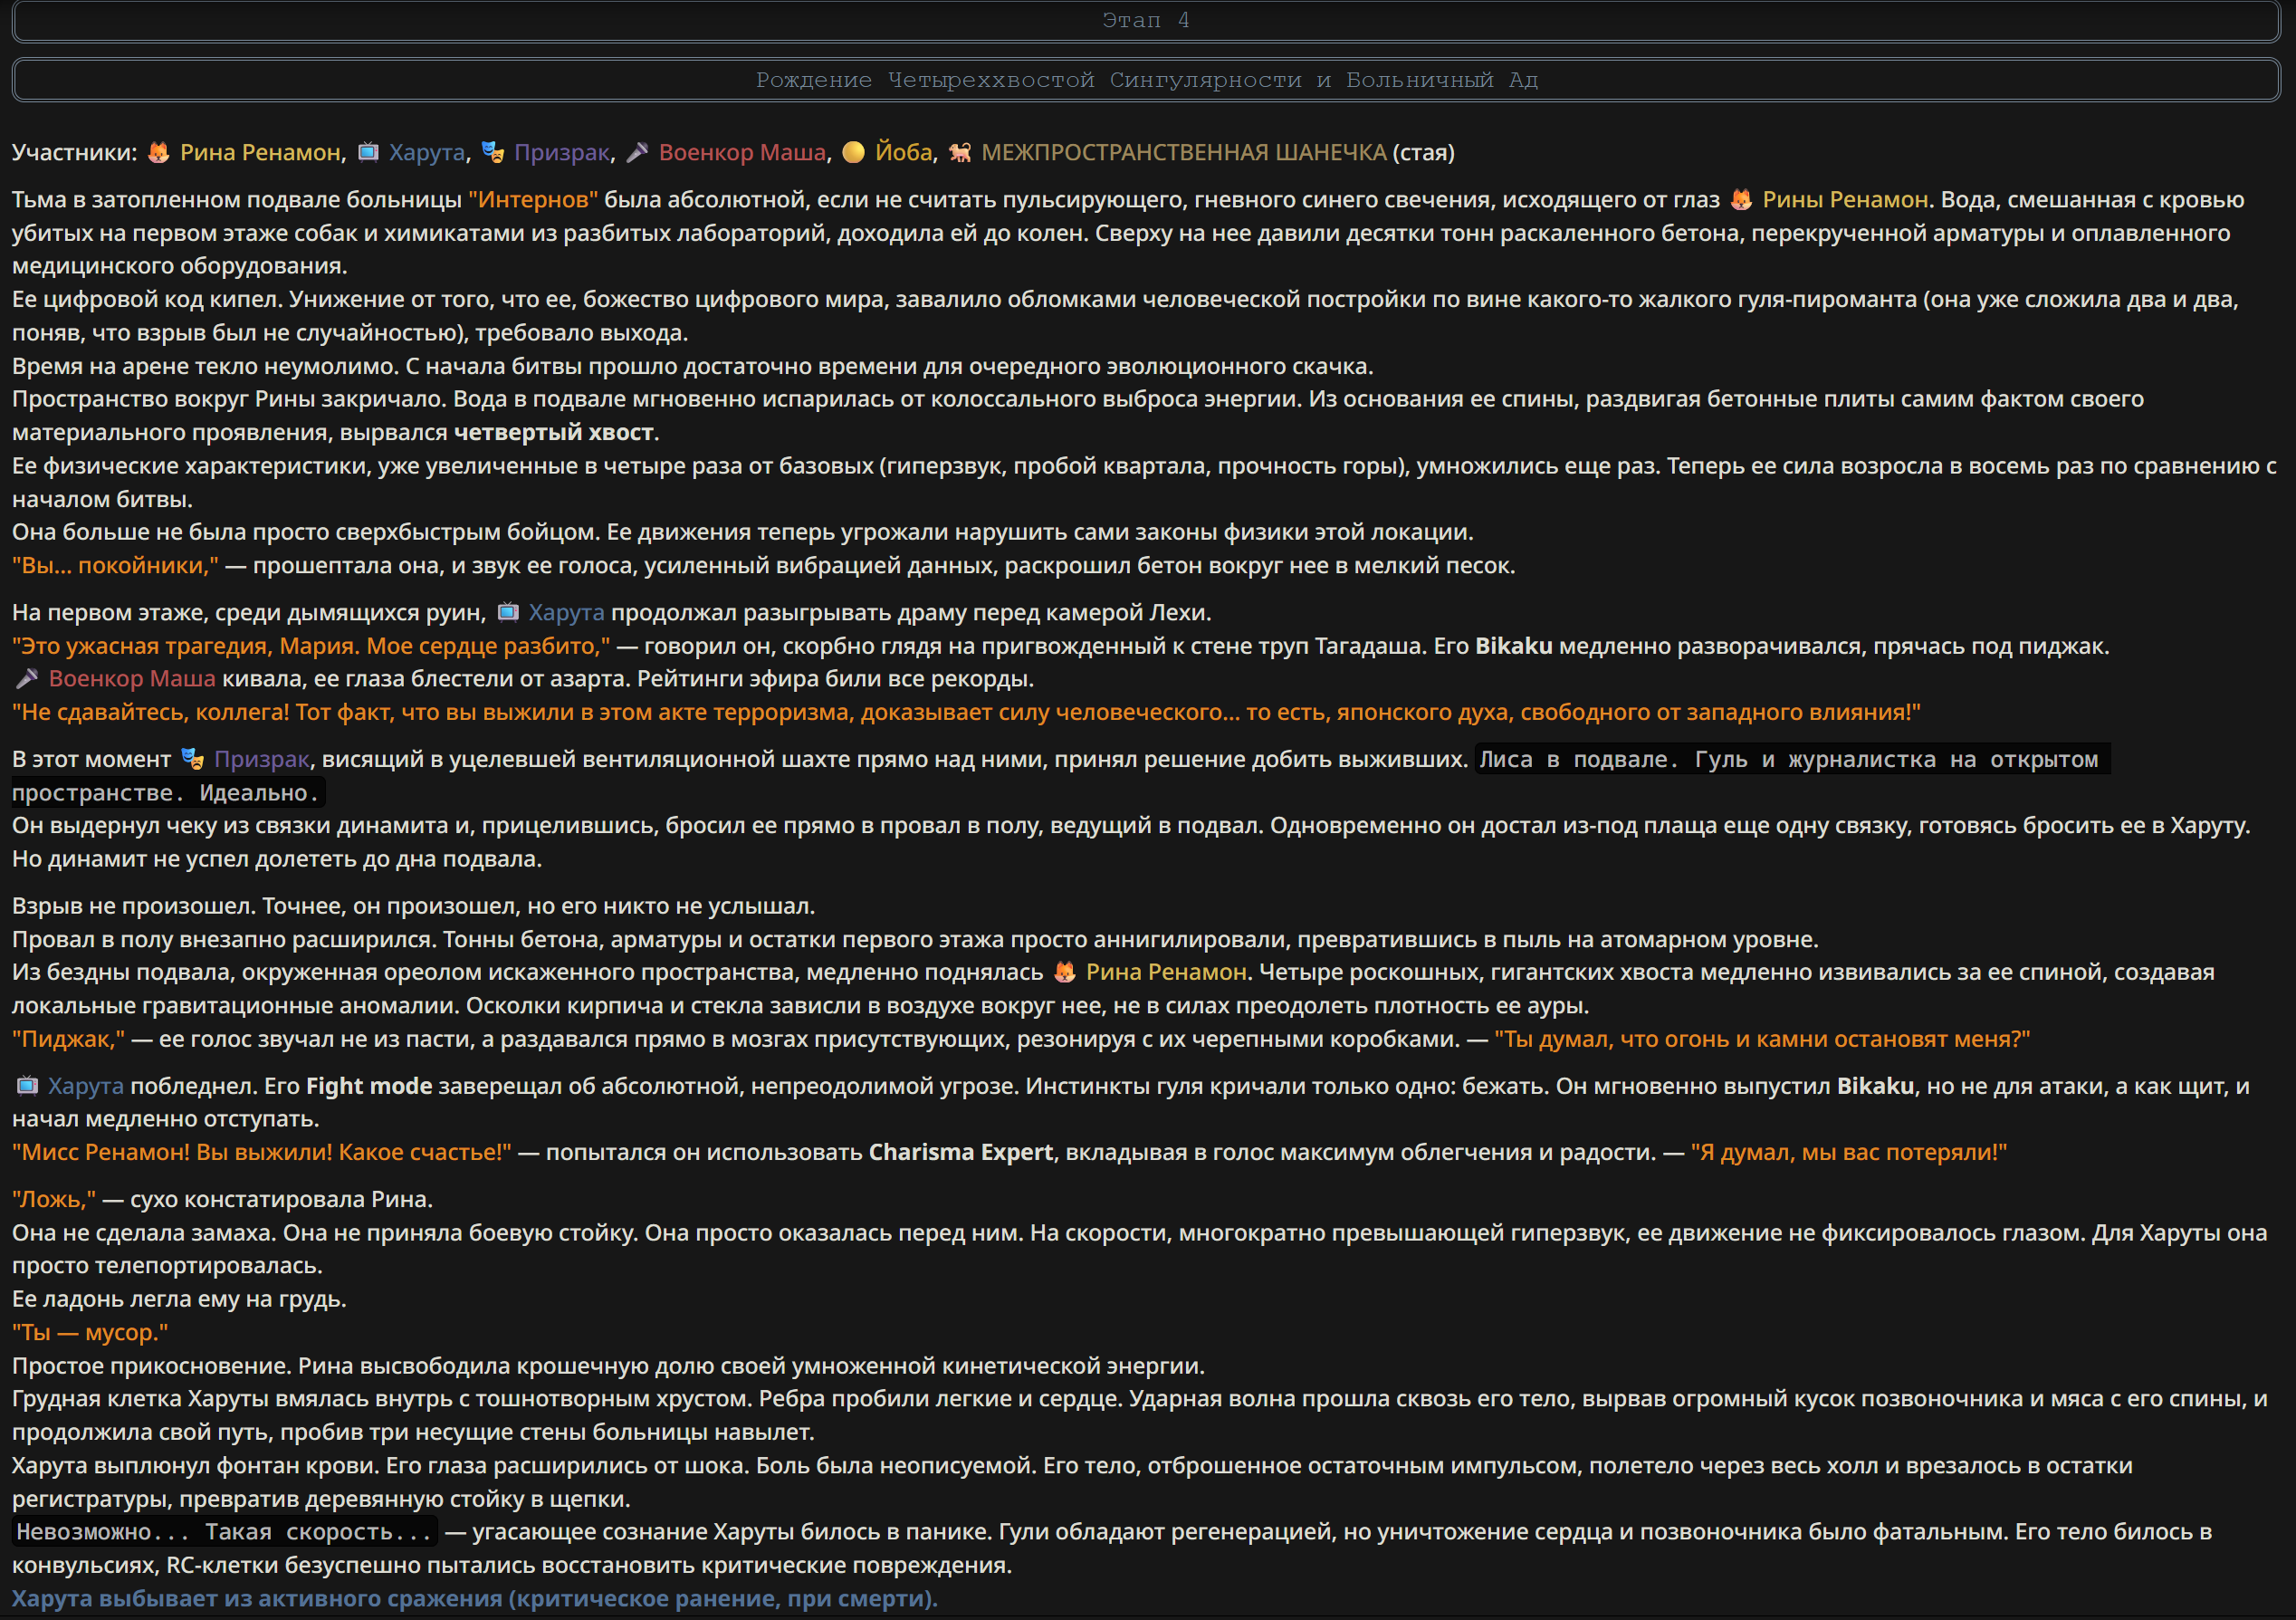The image size is (2296, 1620).
Task: Click the fox emoji before 'Рина Ренамон. Четыре роскошных'
Action: [1065, 972]
